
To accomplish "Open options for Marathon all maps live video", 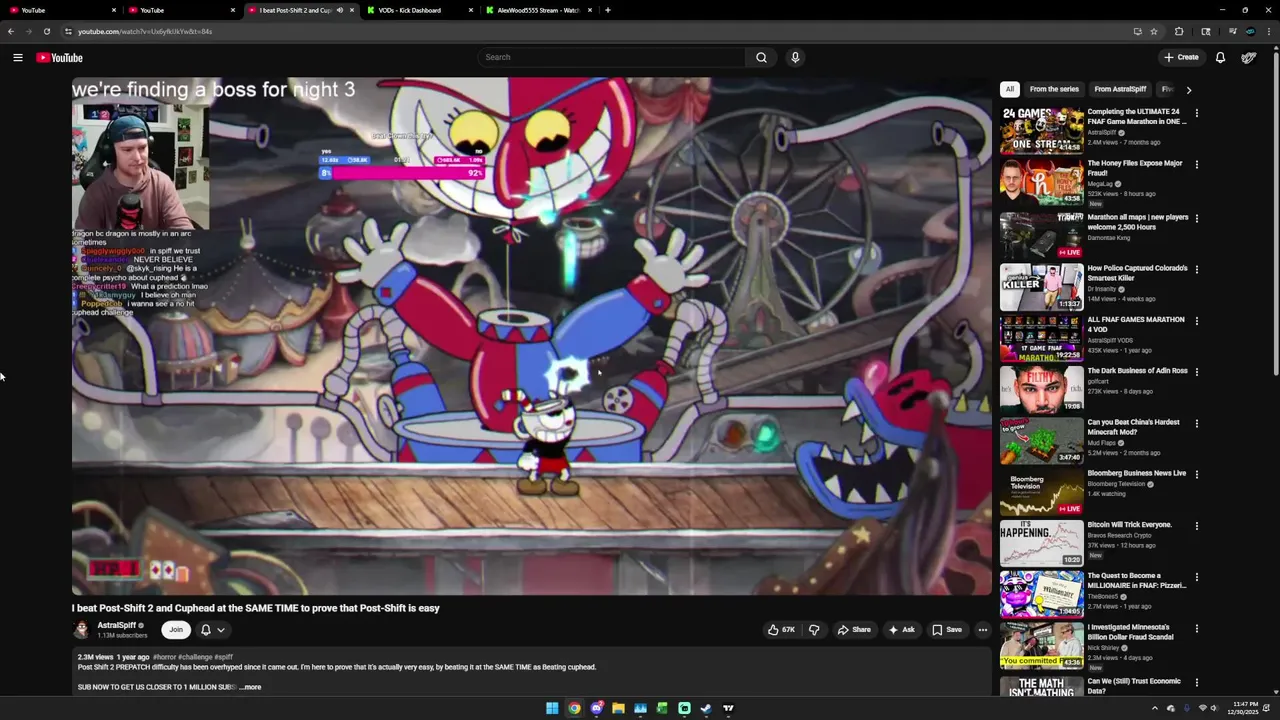I will (1196, 218).
